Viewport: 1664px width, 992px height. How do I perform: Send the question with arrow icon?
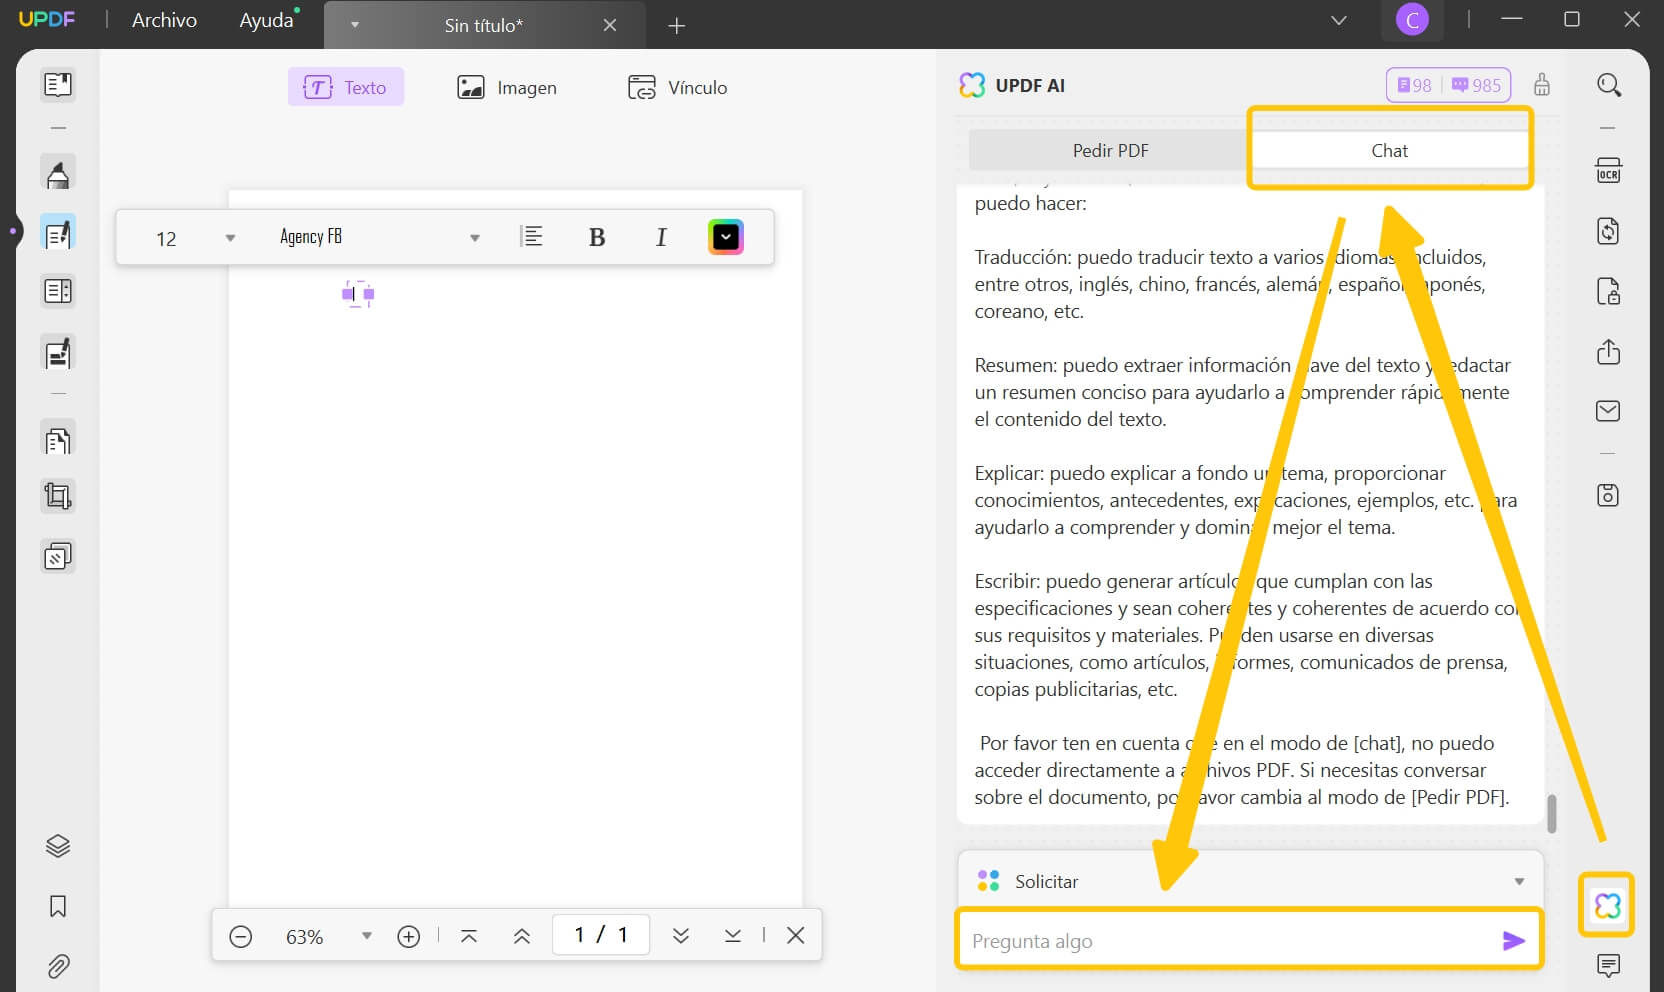tap(1513, 941)
